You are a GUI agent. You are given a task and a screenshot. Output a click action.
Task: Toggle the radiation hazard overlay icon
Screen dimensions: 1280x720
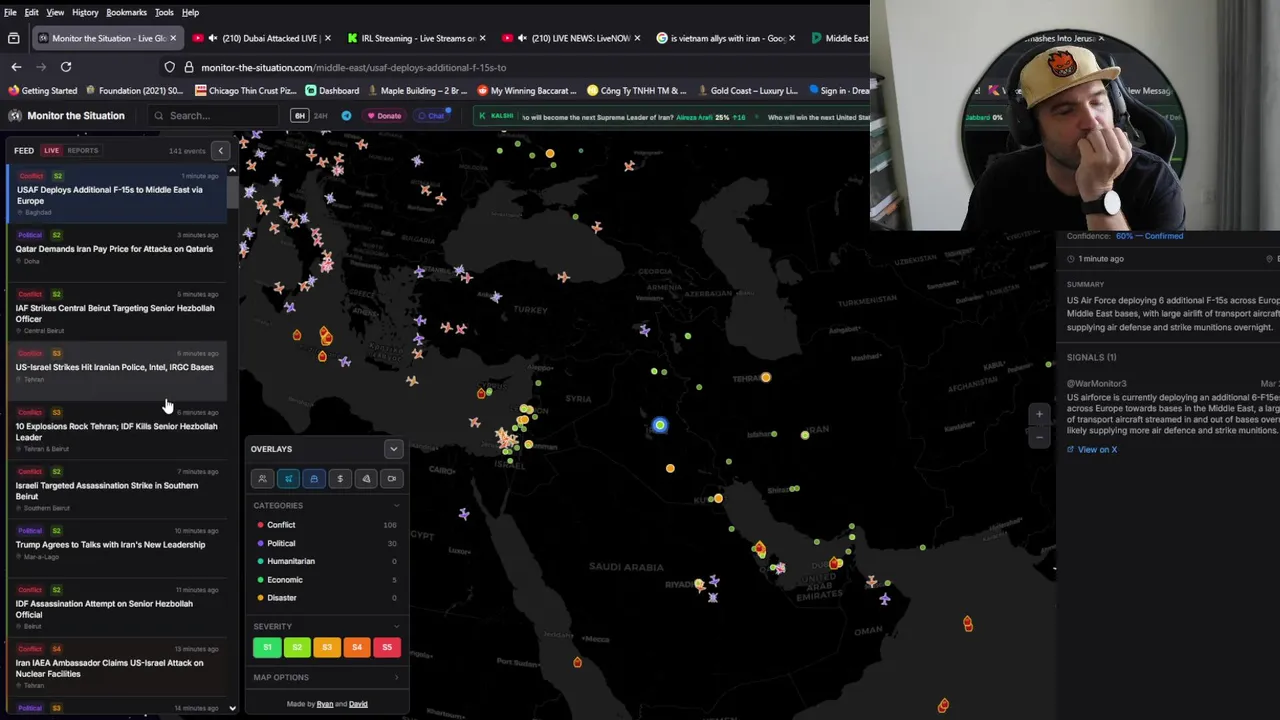[x=366, y=479]
